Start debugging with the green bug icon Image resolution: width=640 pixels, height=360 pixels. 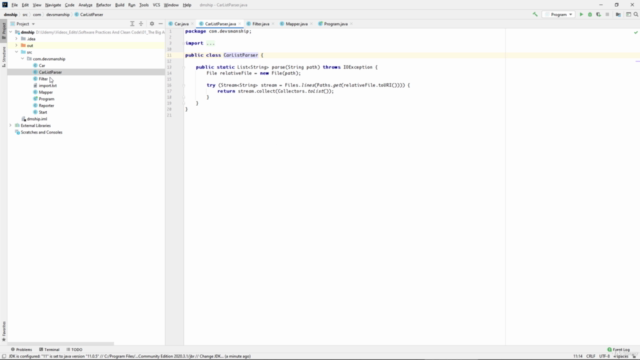590,14
